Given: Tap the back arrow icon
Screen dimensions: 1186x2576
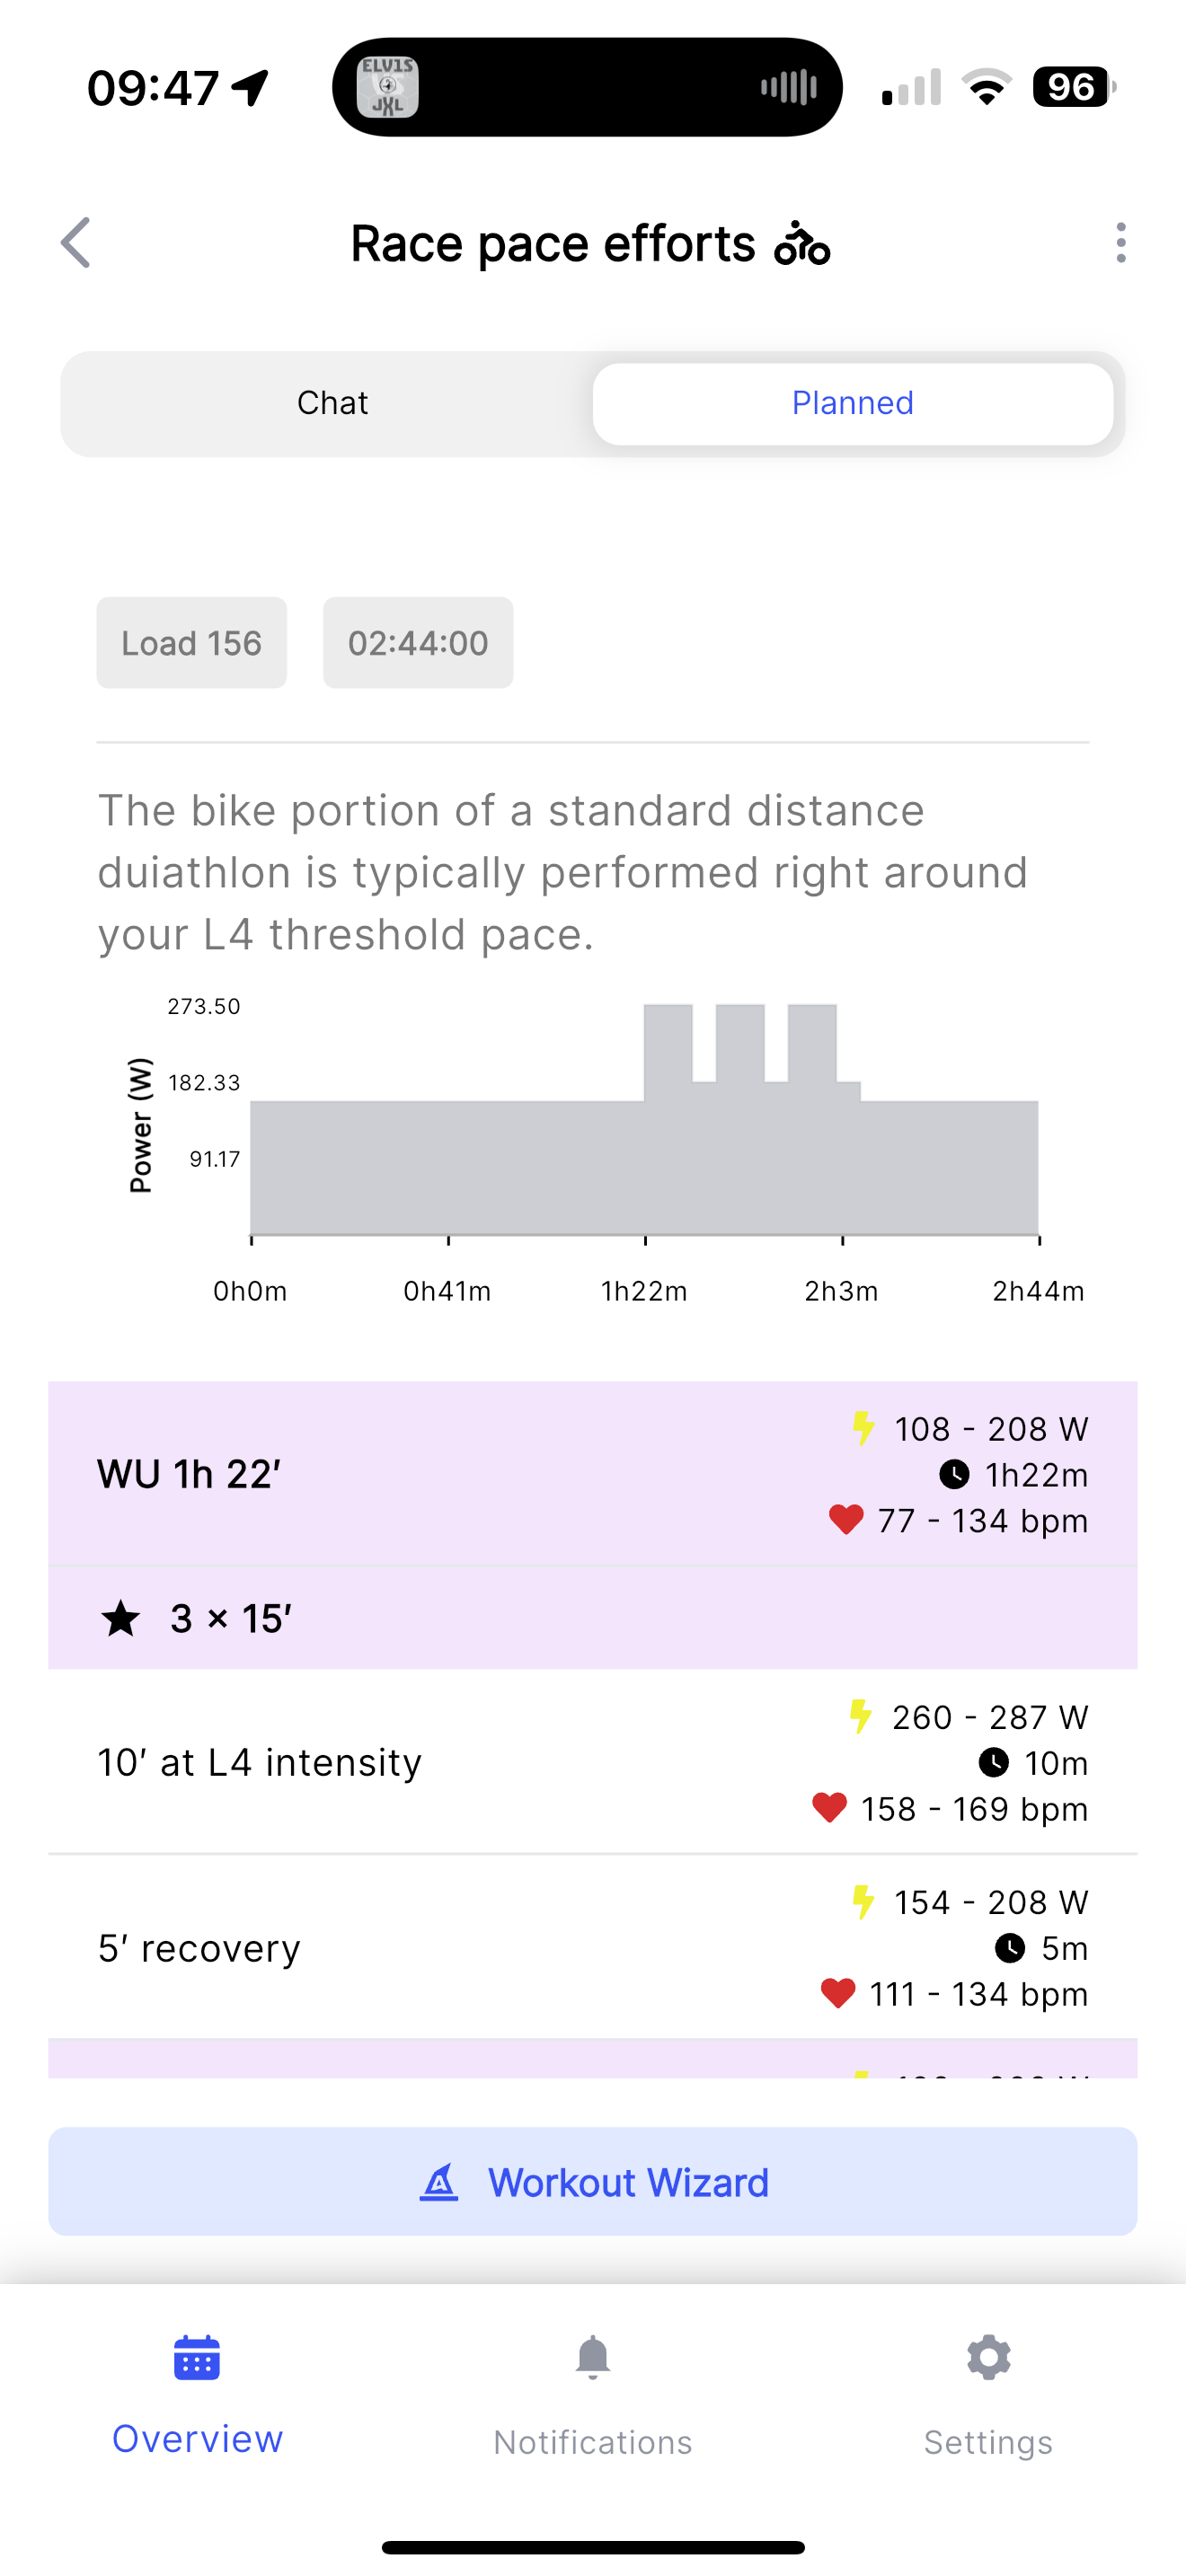Looking at the screenshot, I should coord(76,243).
